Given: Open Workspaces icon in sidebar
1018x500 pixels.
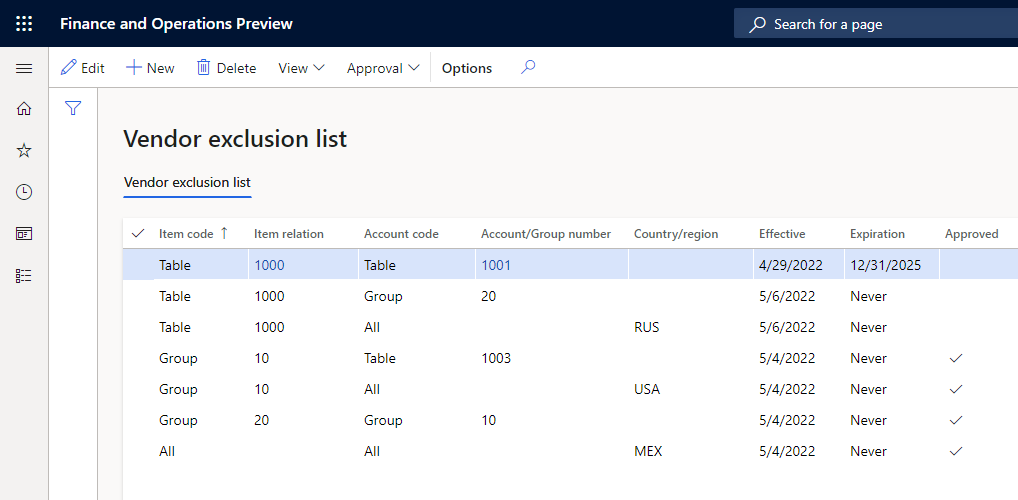Looking at the screenshot, I should coord(24,233).
